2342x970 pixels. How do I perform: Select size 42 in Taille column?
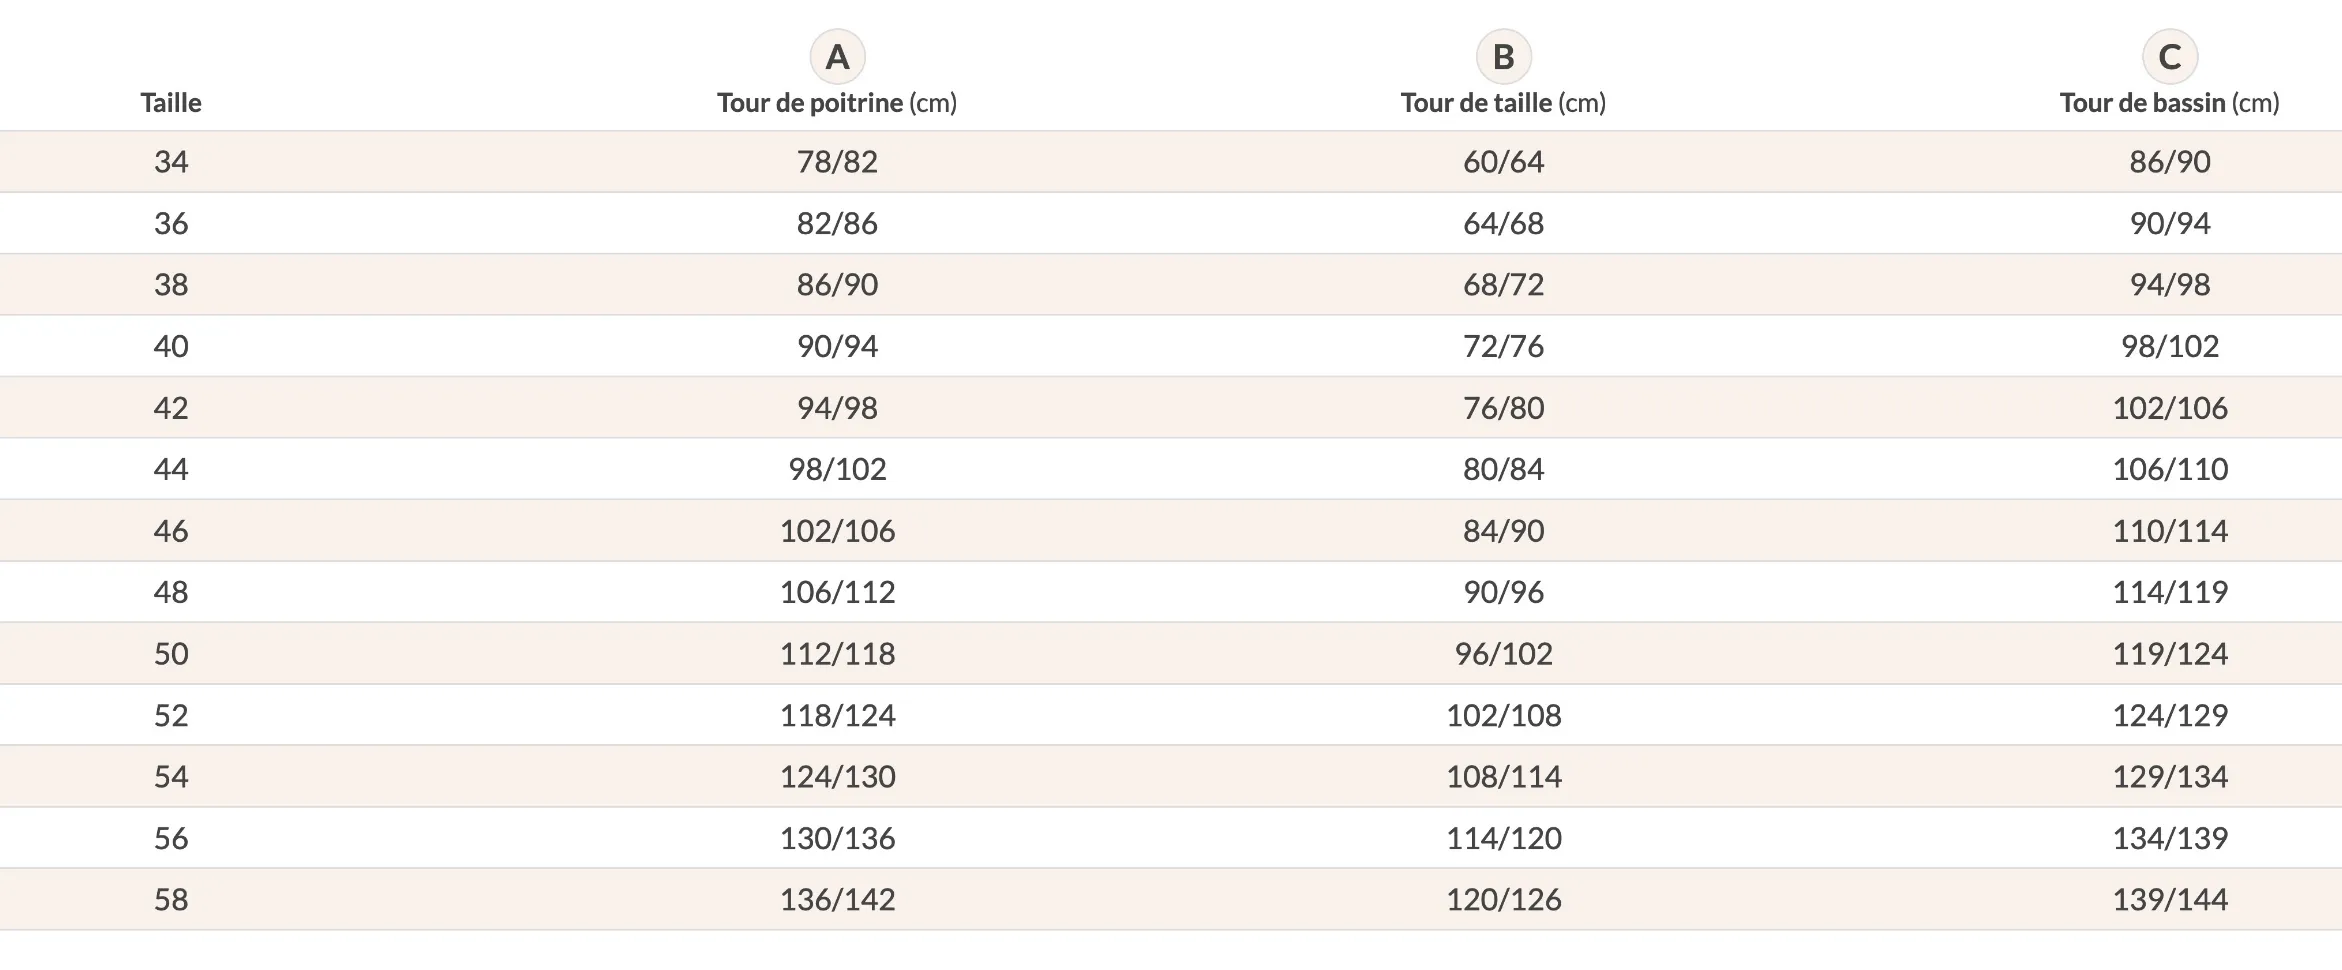click(171, 408)
